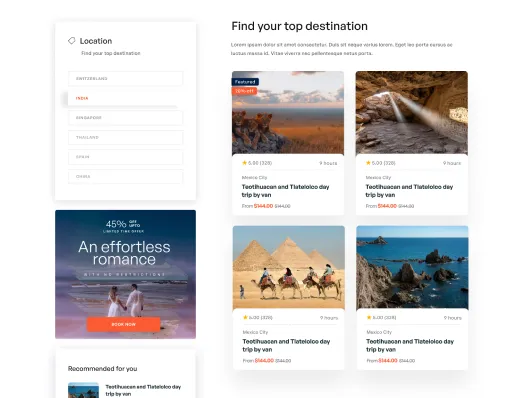Screen dimensions: 524x398
Task: Select Switzerland in location list
Action: coord(125,79)
